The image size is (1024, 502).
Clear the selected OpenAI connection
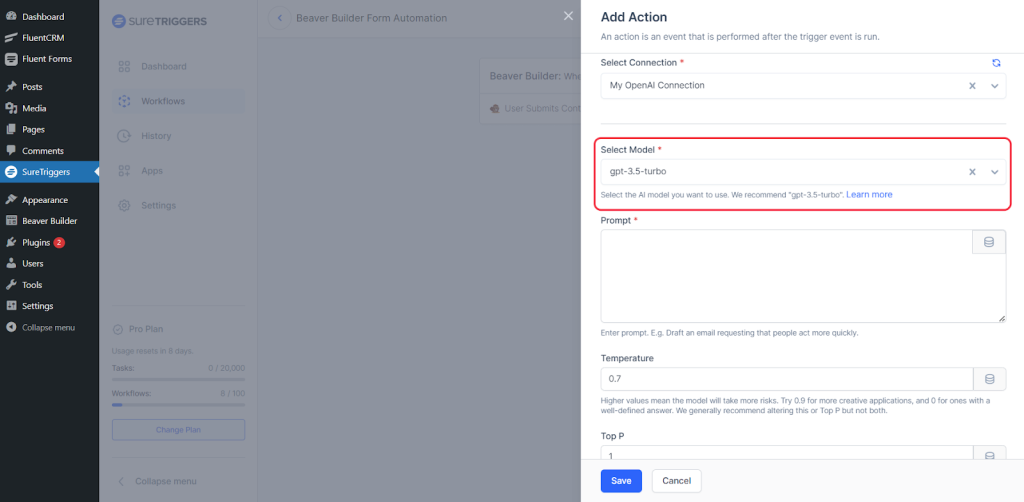pos(972,86)
